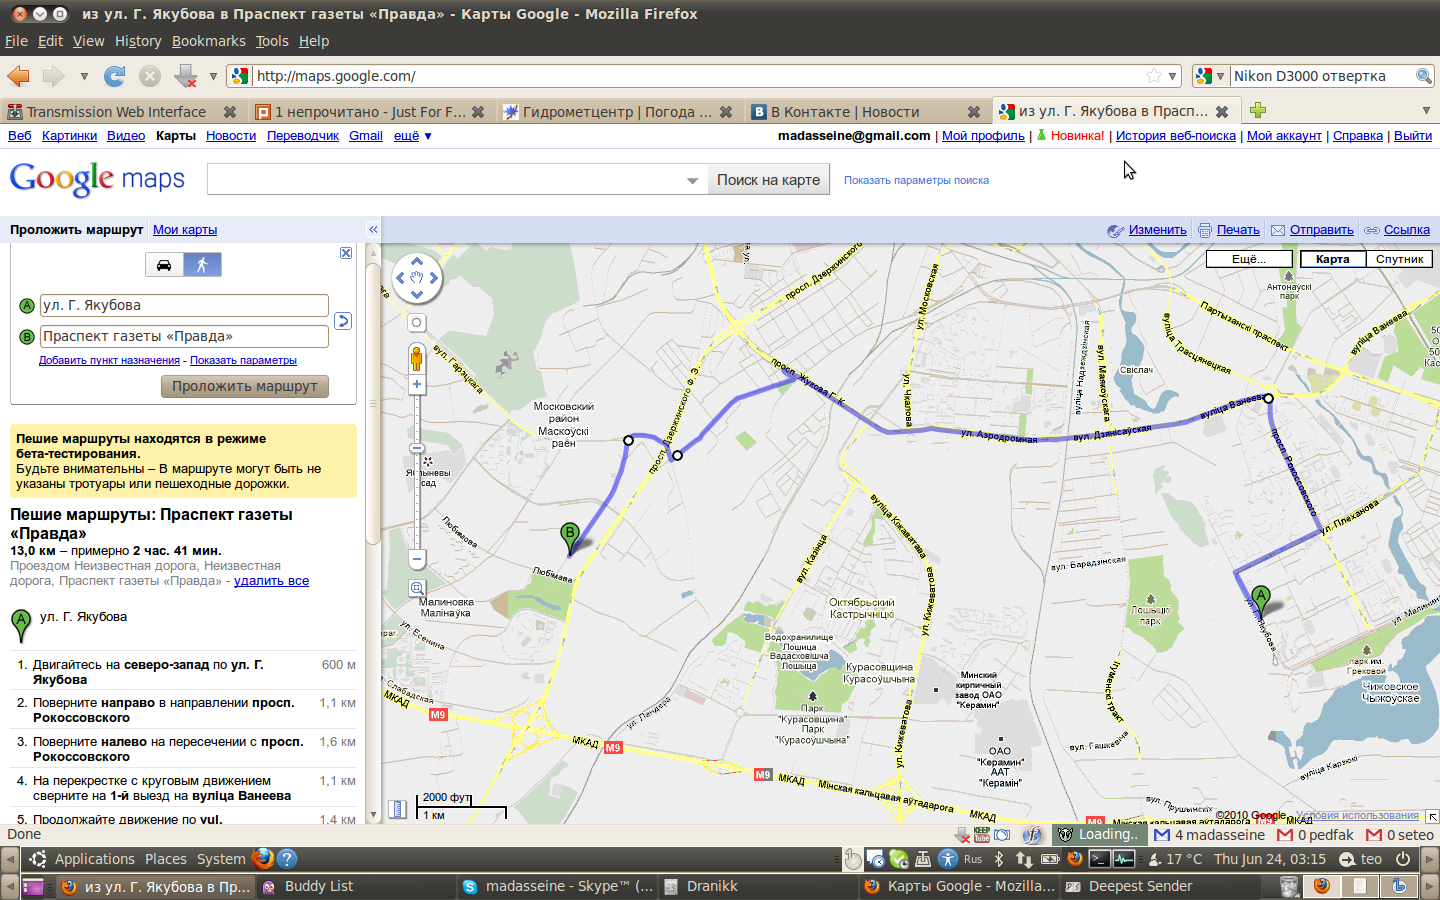Click the Rus keyboard layout indicator

pyautogui.click(x=973, y=859)
